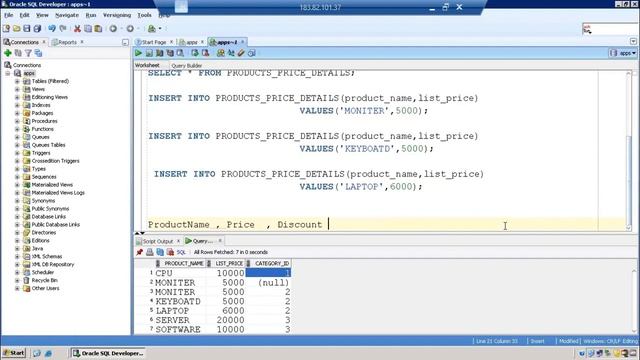This screenshot has height=360, width=640.
Task: Run statement with the green play icon
Action: tap(138, 53)
